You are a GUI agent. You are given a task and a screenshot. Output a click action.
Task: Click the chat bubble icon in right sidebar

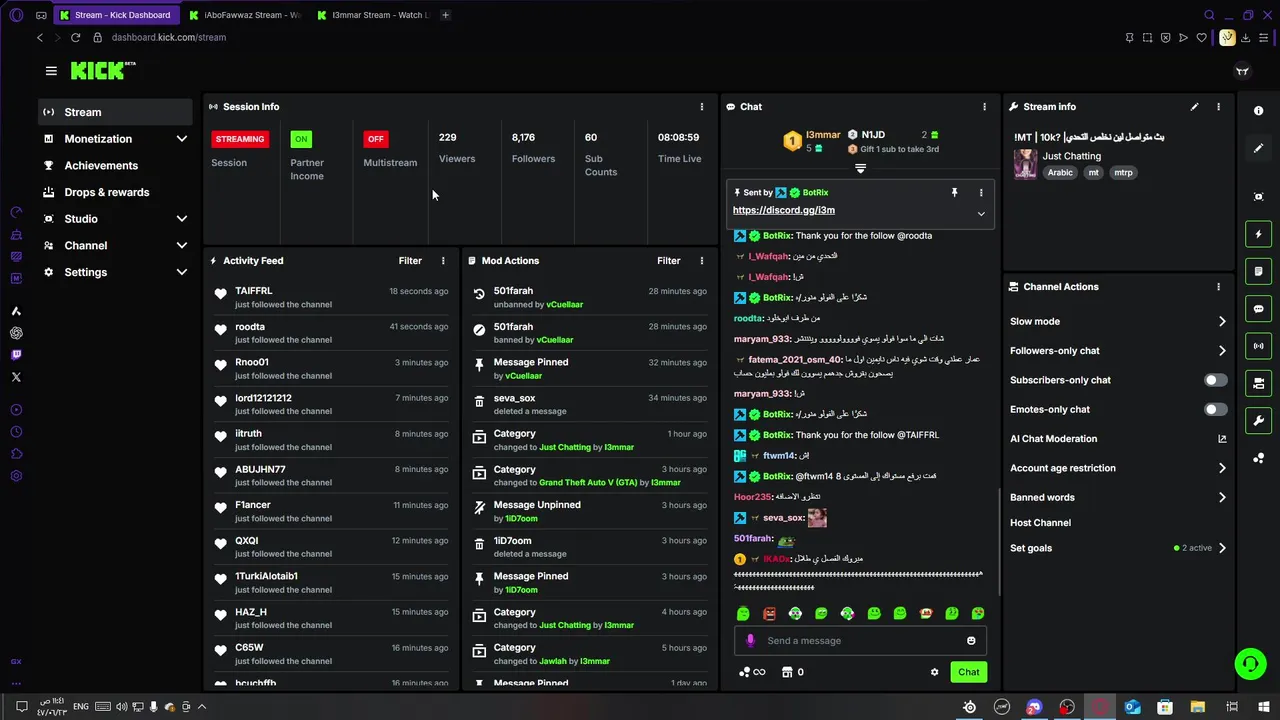[1258, 309]
